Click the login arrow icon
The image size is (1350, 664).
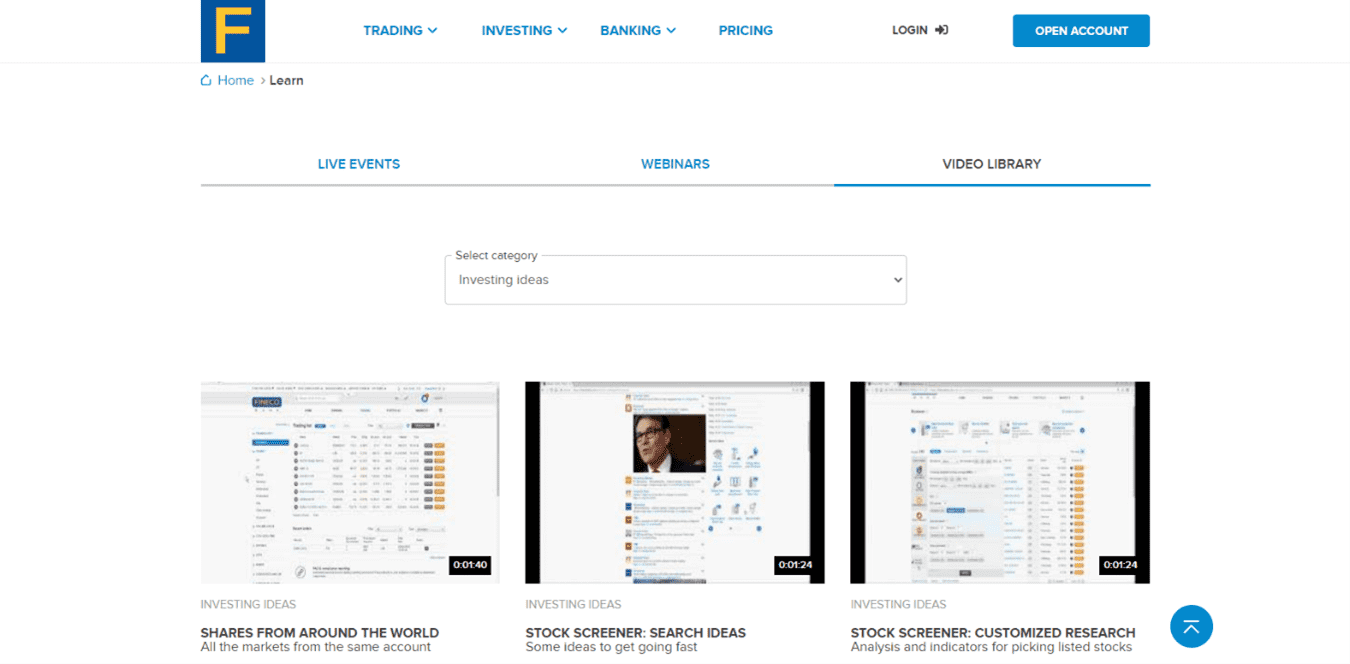[x=941, y=30]
